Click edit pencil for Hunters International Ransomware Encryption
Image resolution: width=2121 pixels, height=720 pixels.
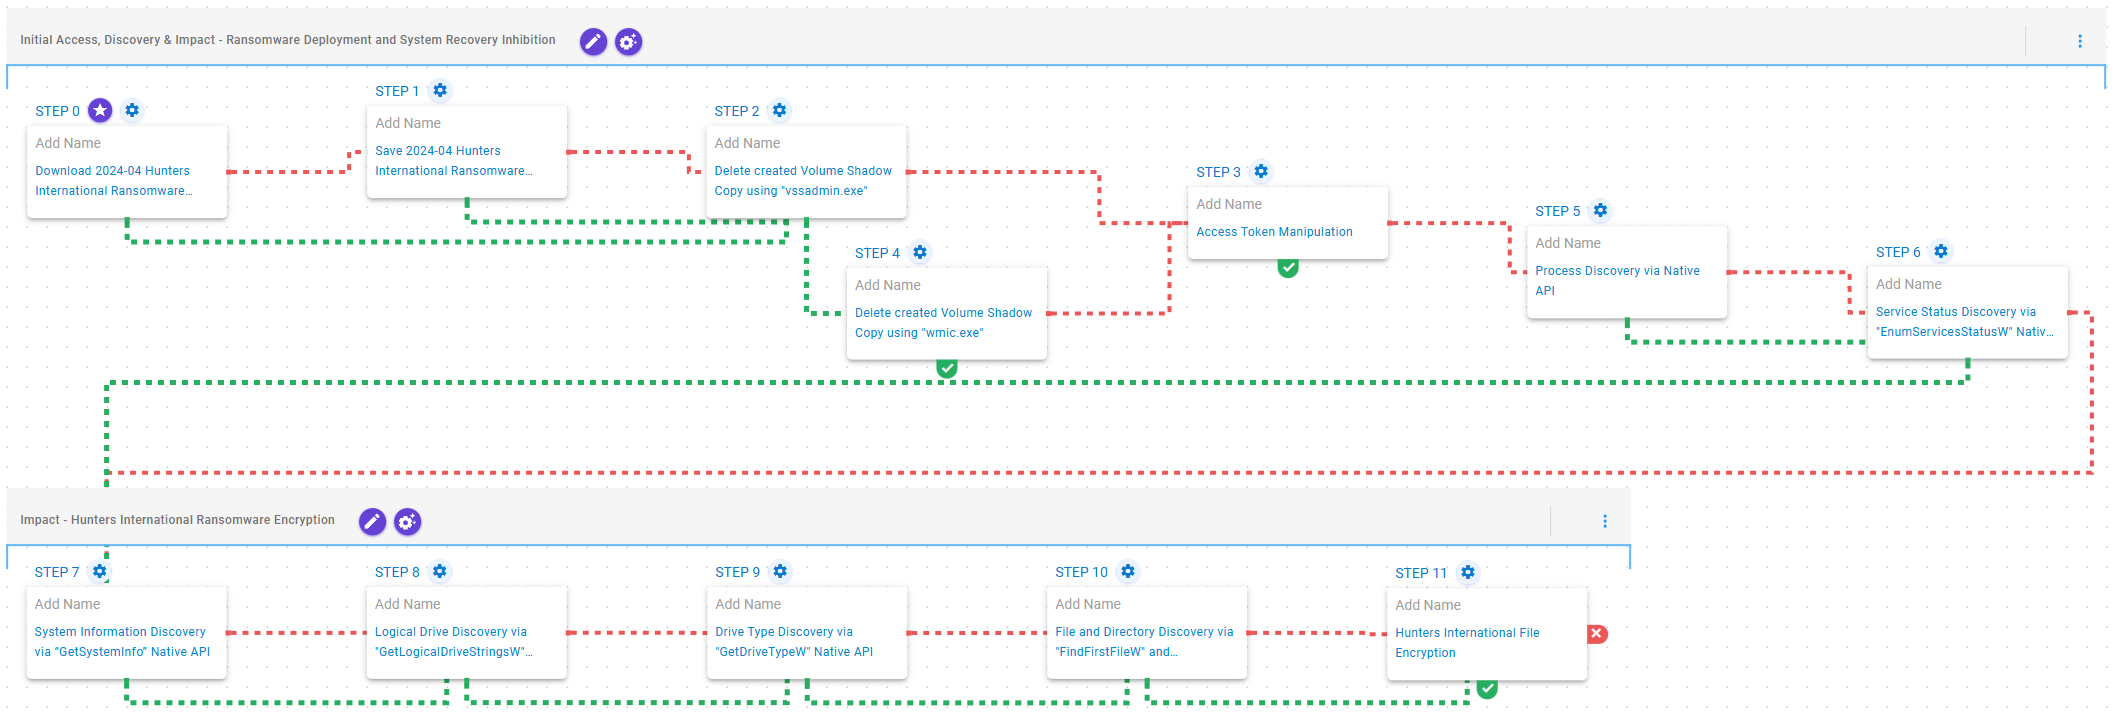[x=372, y=522]
